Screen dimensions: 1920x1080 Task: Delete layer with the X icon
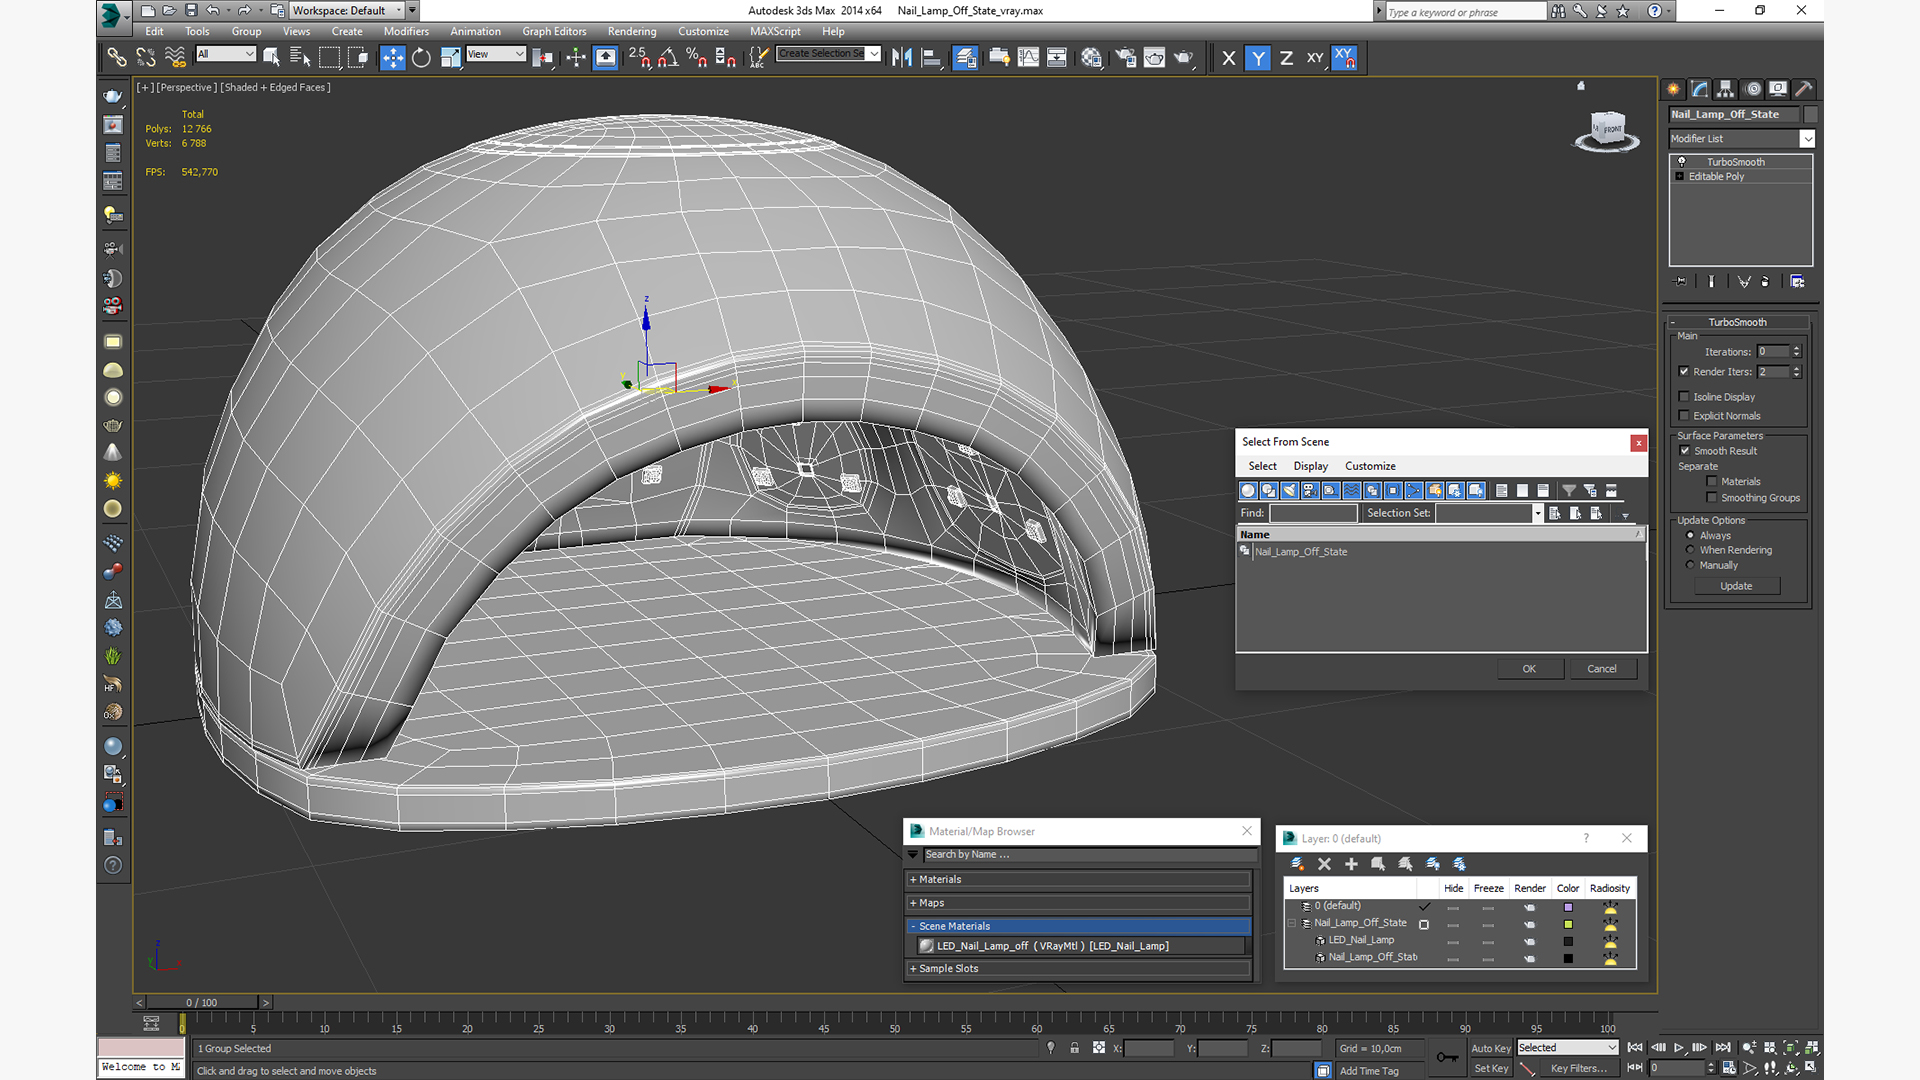[1324, 864]
